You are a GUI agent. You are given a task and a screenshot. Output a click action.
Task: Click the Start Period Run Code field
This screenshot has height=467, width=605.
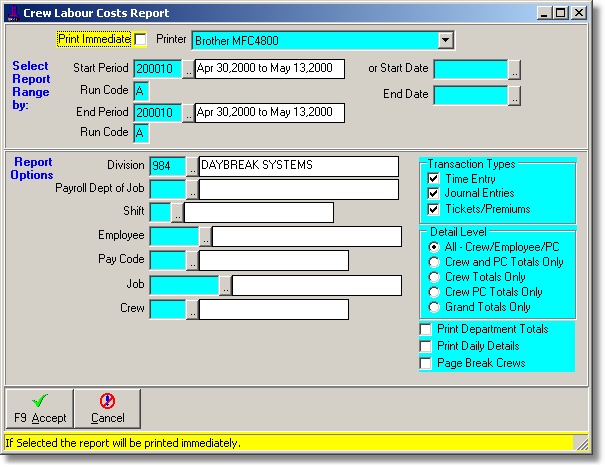pos(141,91)
